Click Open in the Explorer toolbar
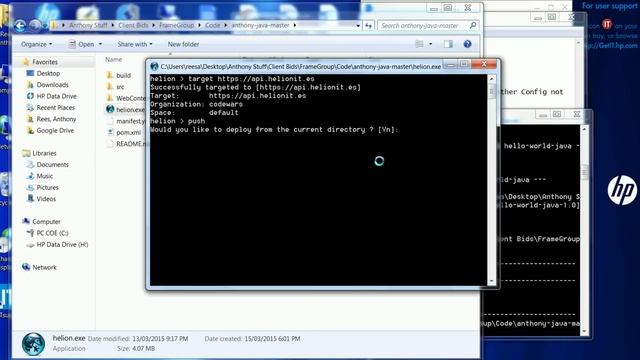 point(81,44)
